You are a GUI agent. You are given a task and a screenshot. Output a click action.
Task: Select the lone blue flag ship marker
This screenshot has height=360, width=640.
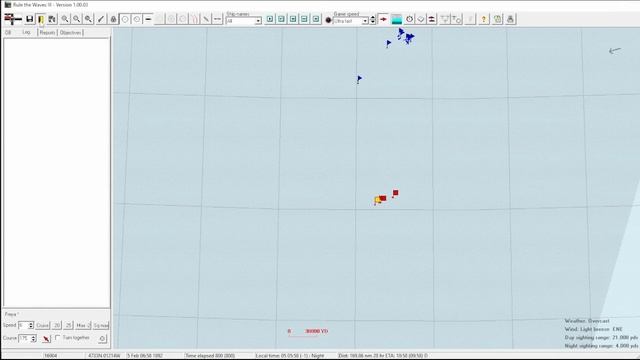coord(359,79)
